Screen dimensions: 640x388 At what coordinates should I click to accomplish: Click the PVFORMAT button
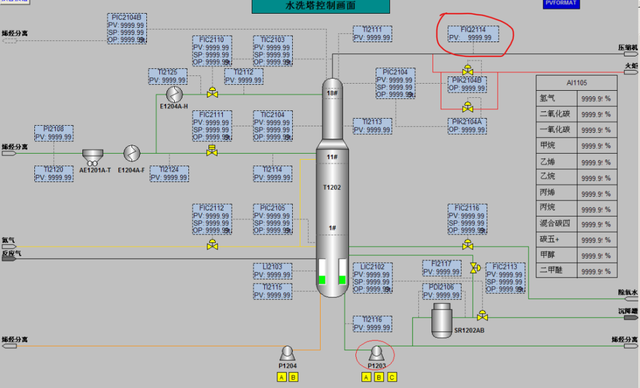click(561, 4)
